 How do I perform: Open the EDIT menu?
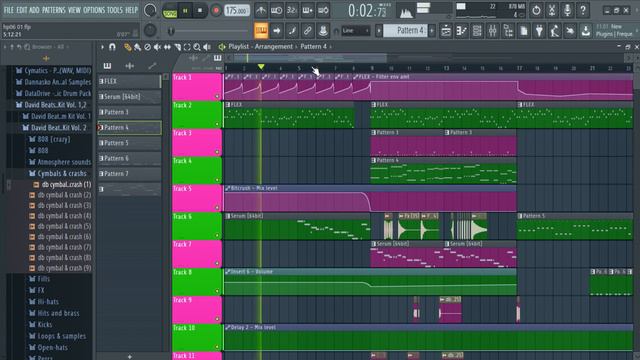21,10
